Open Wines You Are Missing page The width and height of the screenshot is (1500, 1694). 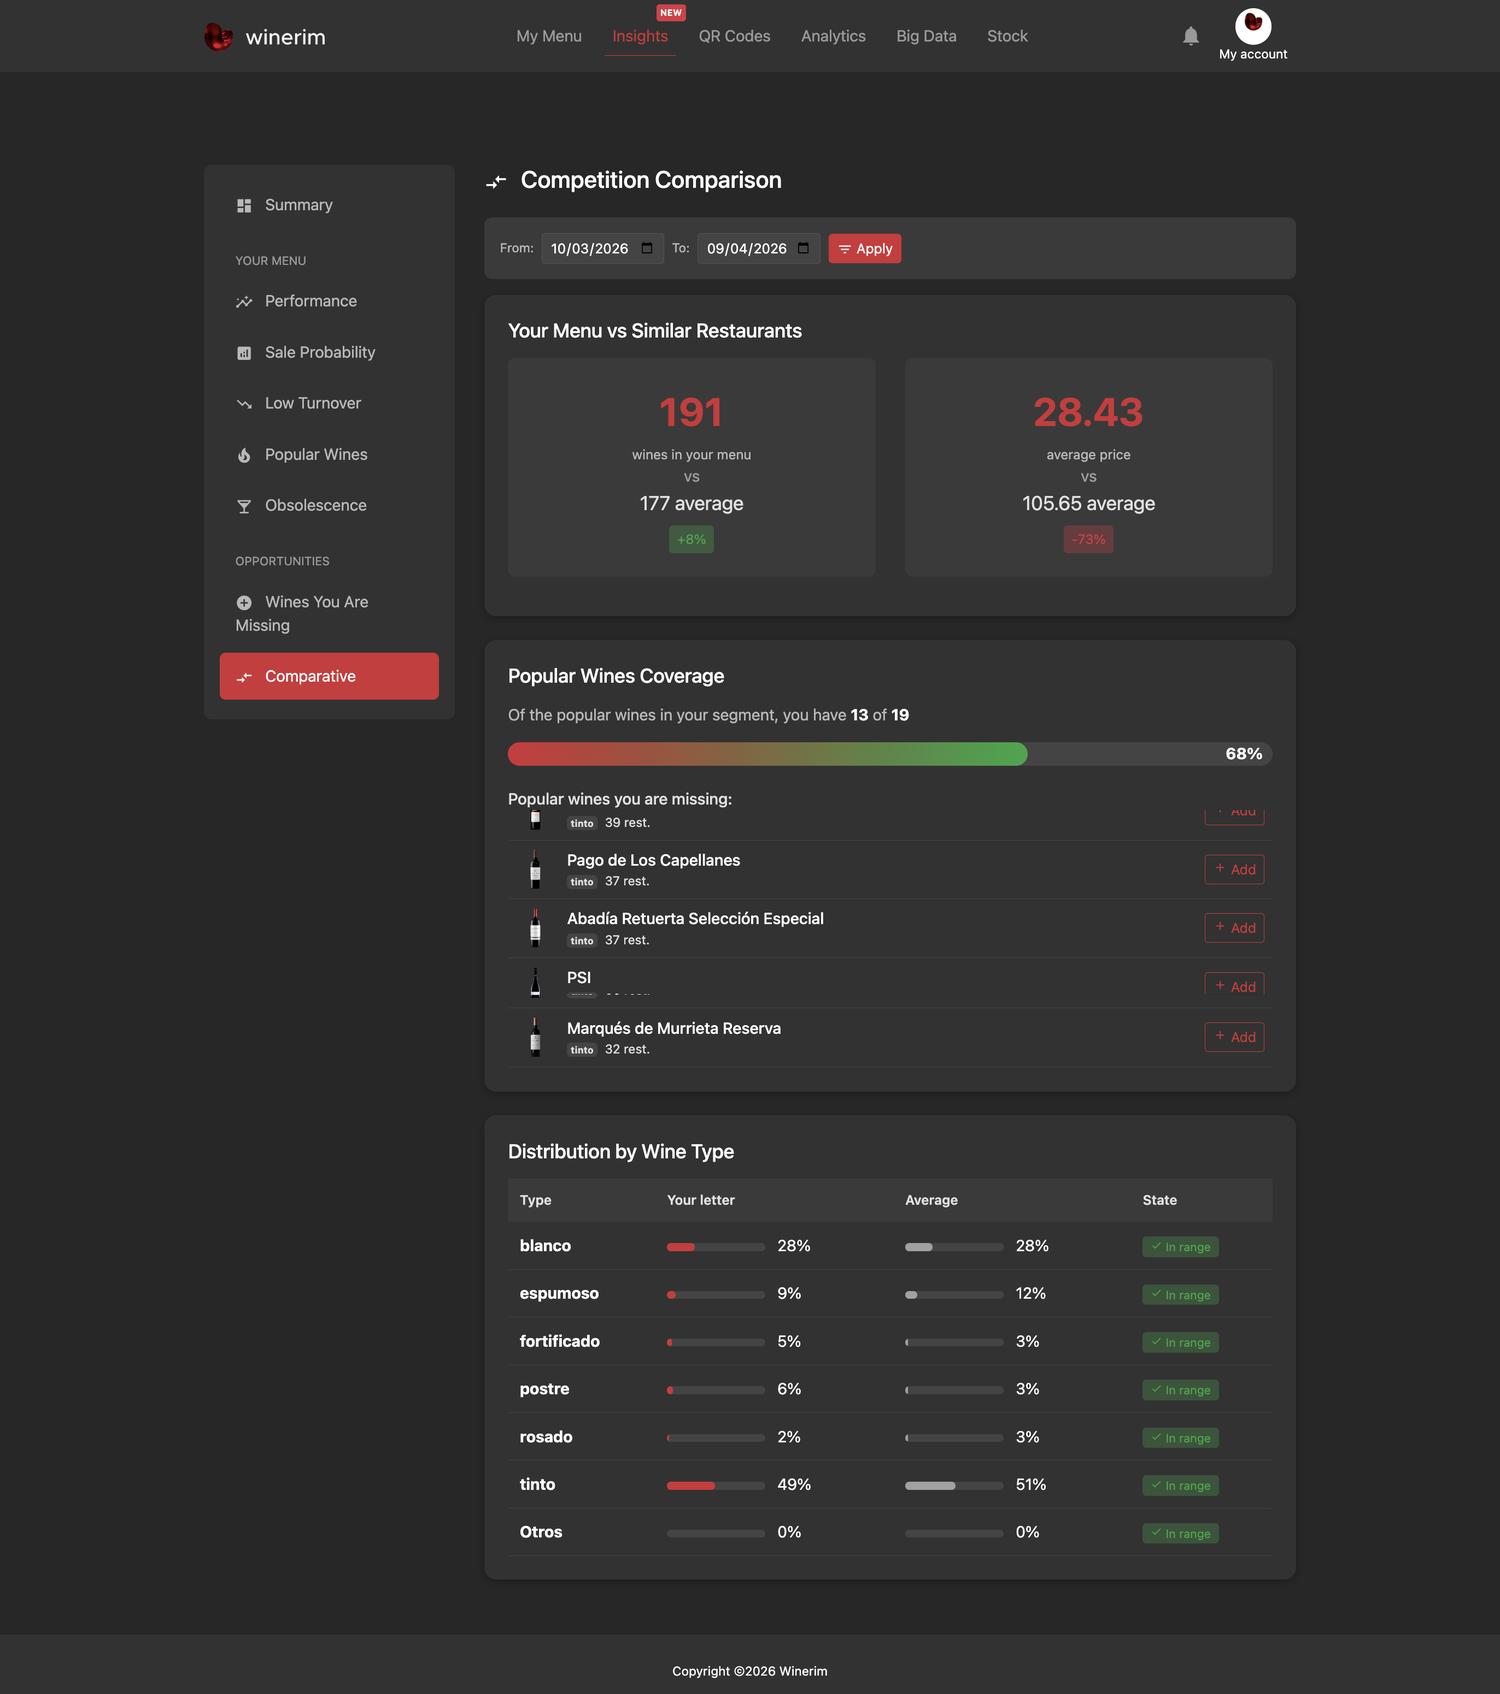tap(329, 613)
